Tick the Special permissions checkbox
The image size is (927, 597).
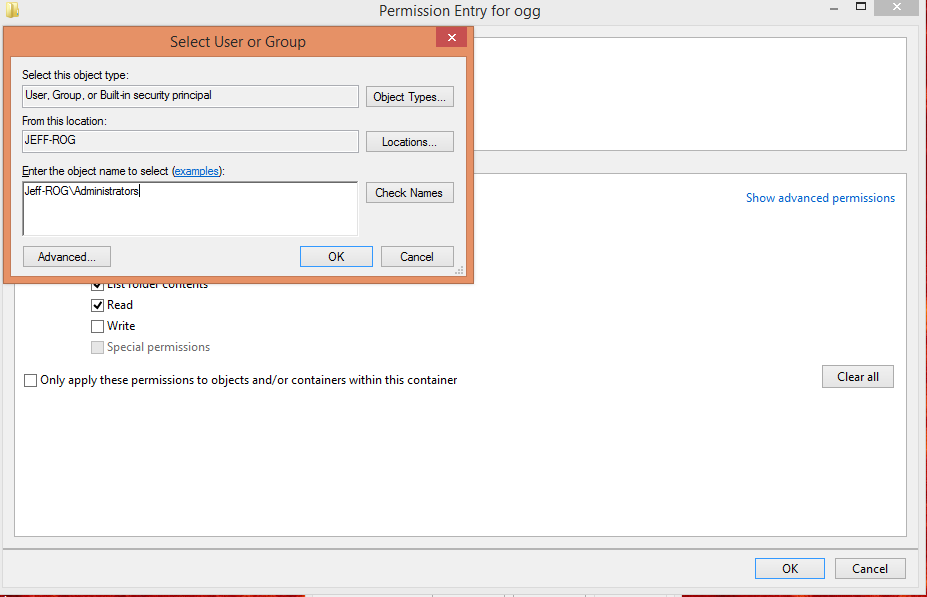(x=97, y=347)
